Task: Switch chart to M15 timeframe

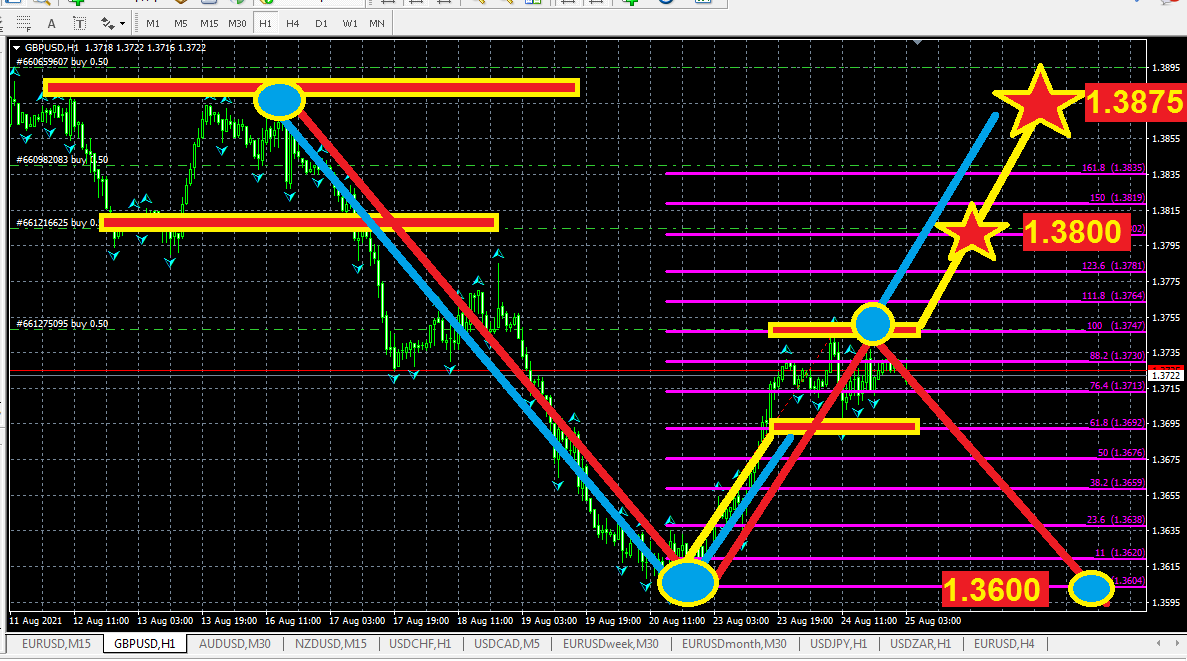Action: (x=208, y=22)
